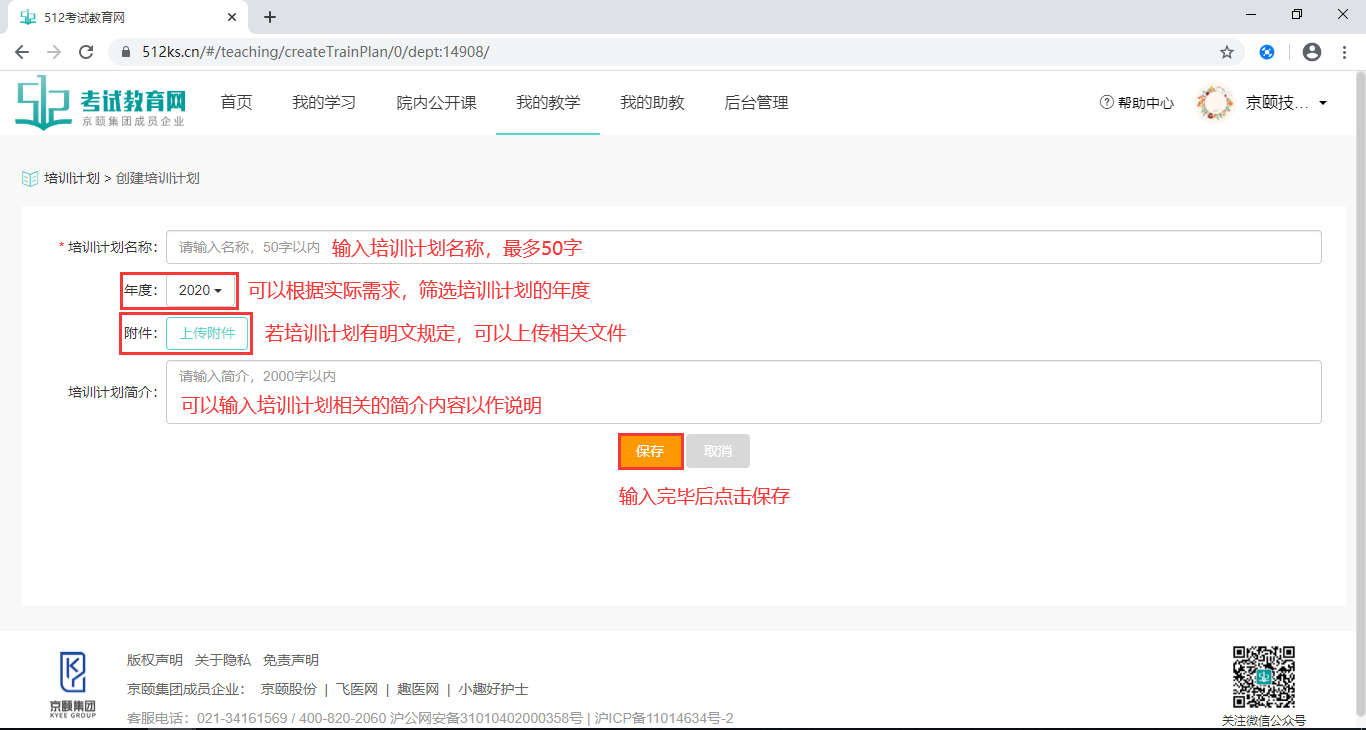This screenshot has height=730, width=1366.
Task: Click the 512 考试教育网 site logo
Action: (101, 102)
